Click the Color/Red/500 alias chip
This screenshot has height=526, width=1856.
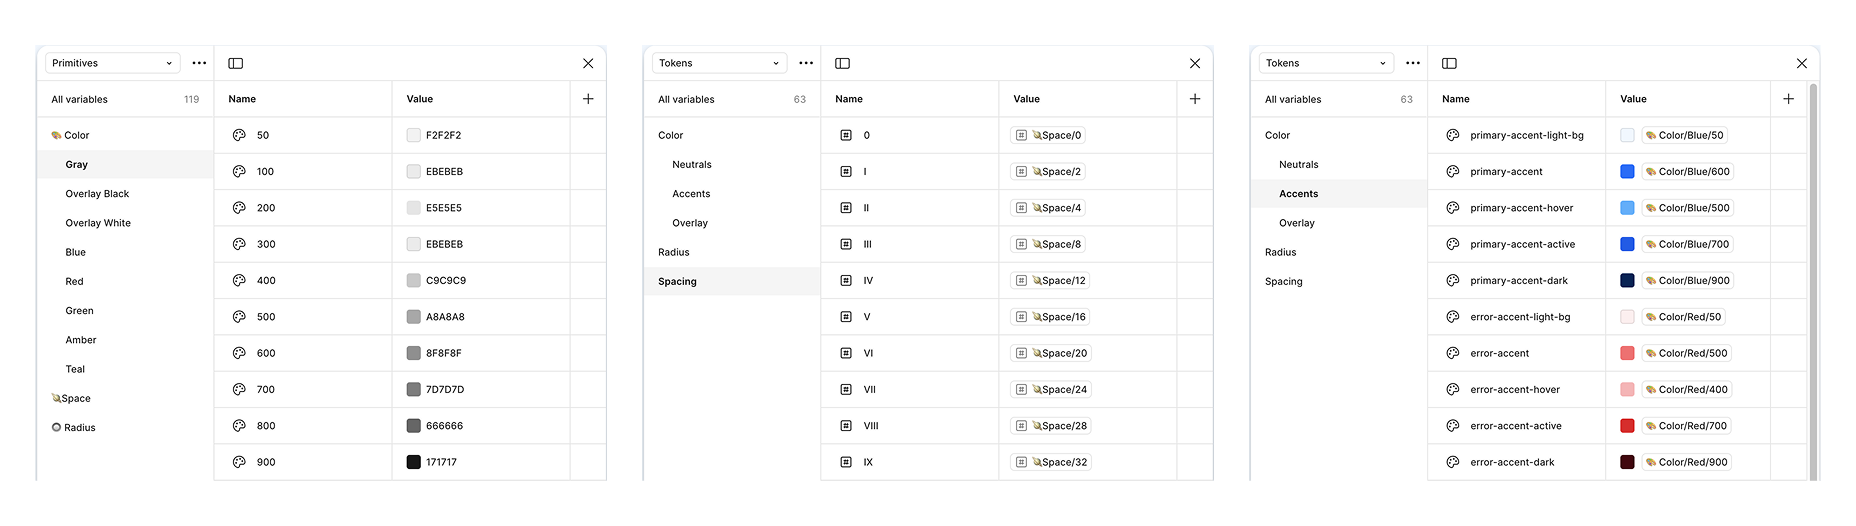coord(1687,353)
